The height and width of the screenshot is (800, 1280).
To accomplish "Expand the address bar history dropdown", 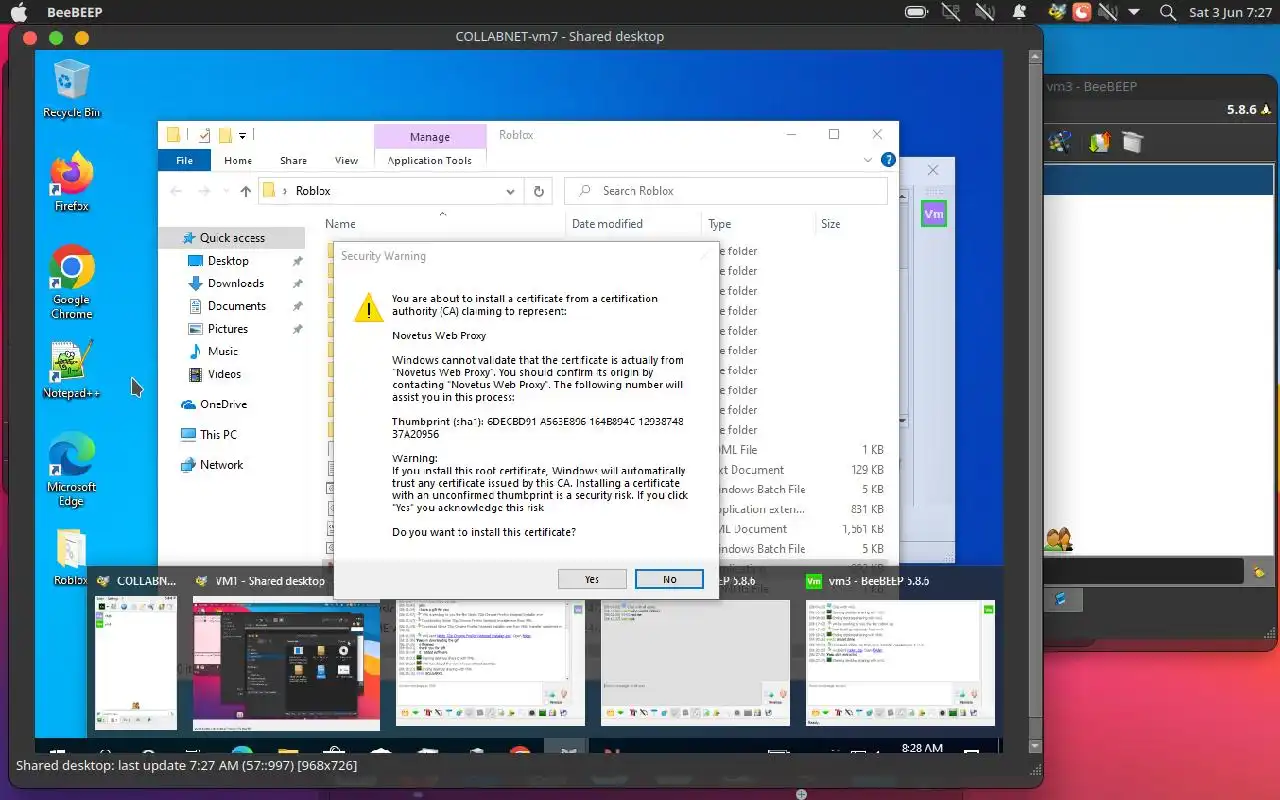I will 510,191.
